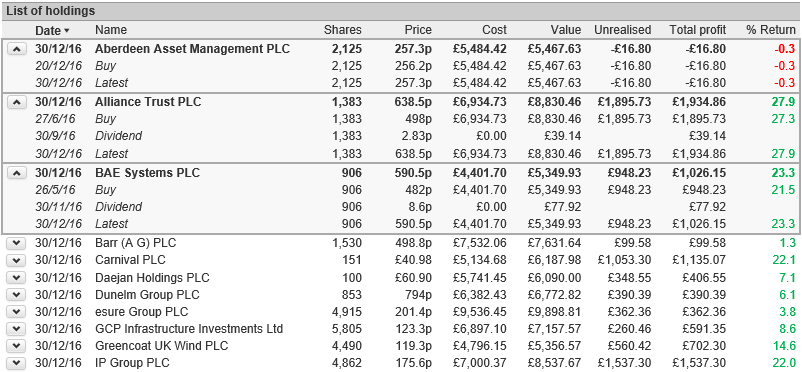Expand GCP Infrastructure Investments Ltd transactions
The height and width of the screenshot is (372, 802).
pyautogui.click(x=17, y=330)
